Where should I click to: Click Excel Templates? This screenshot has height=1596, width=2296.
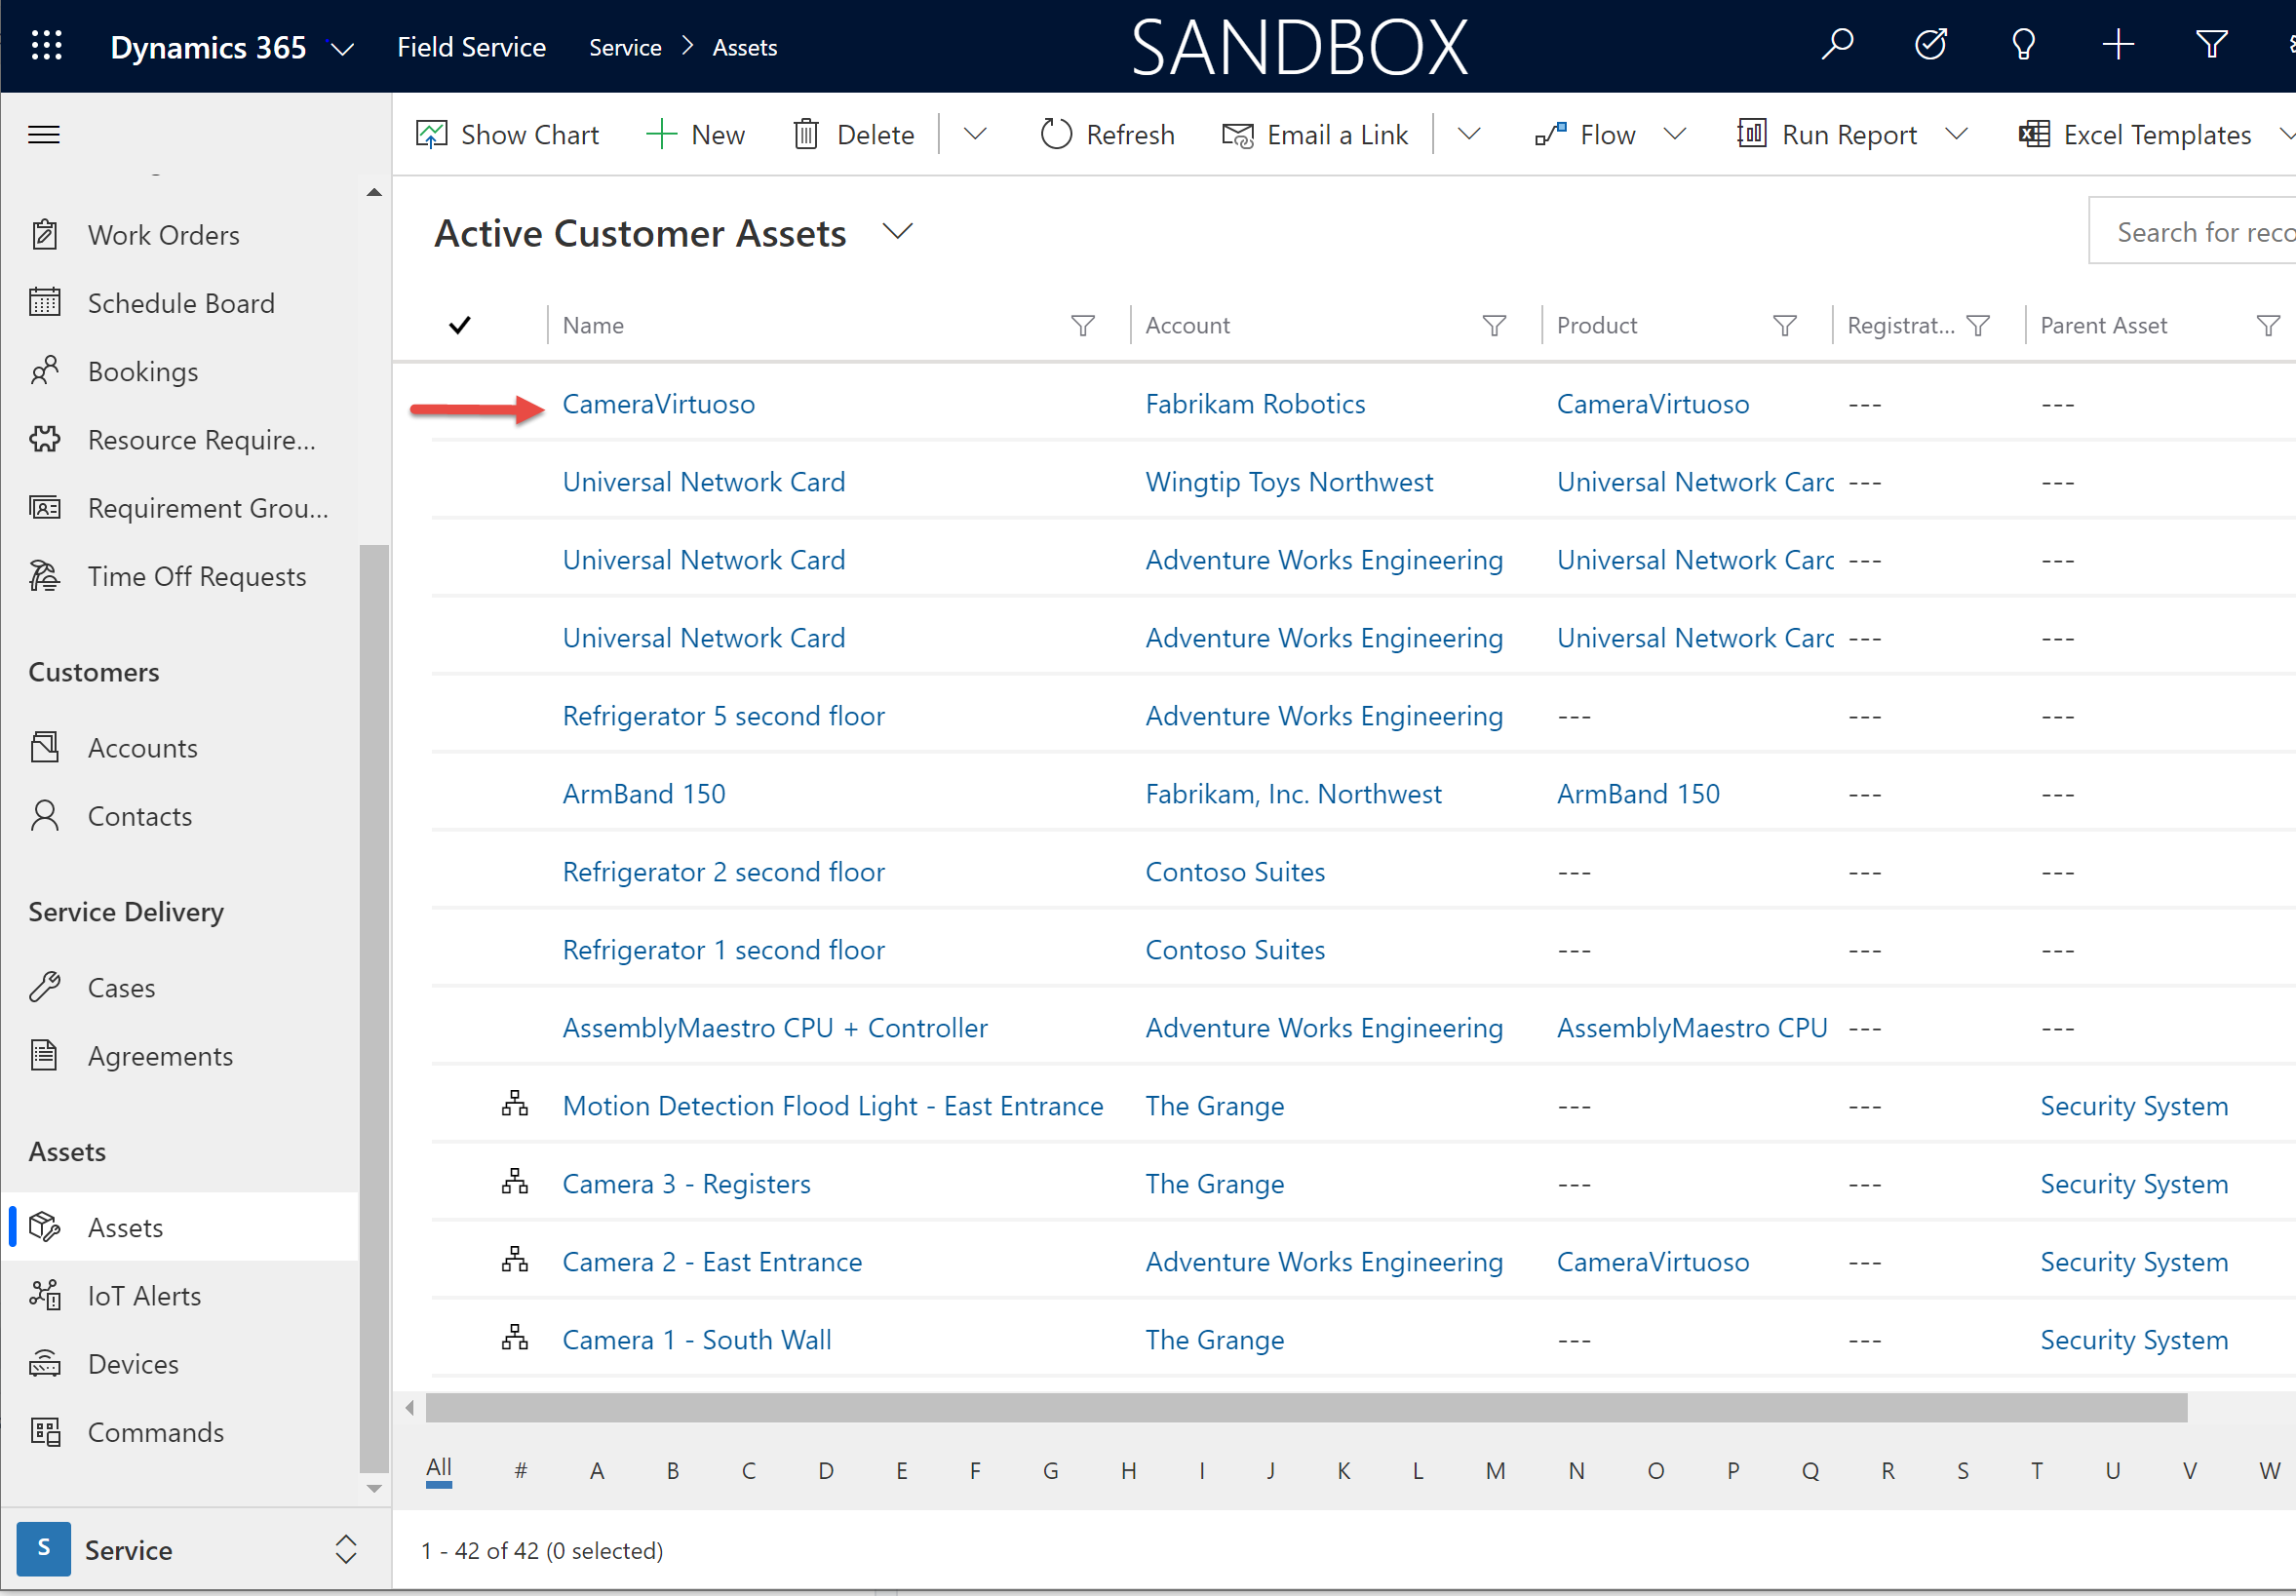pyautogui.click(x=2136, y=134)
